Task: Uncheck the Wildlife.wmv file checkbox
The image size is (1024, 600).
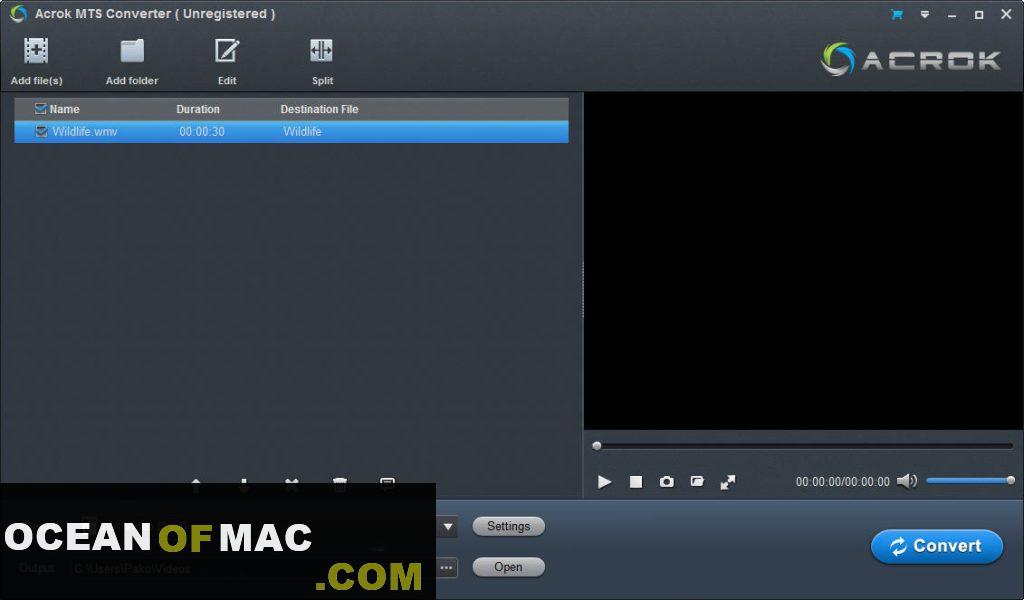Action: coord(41,131)
